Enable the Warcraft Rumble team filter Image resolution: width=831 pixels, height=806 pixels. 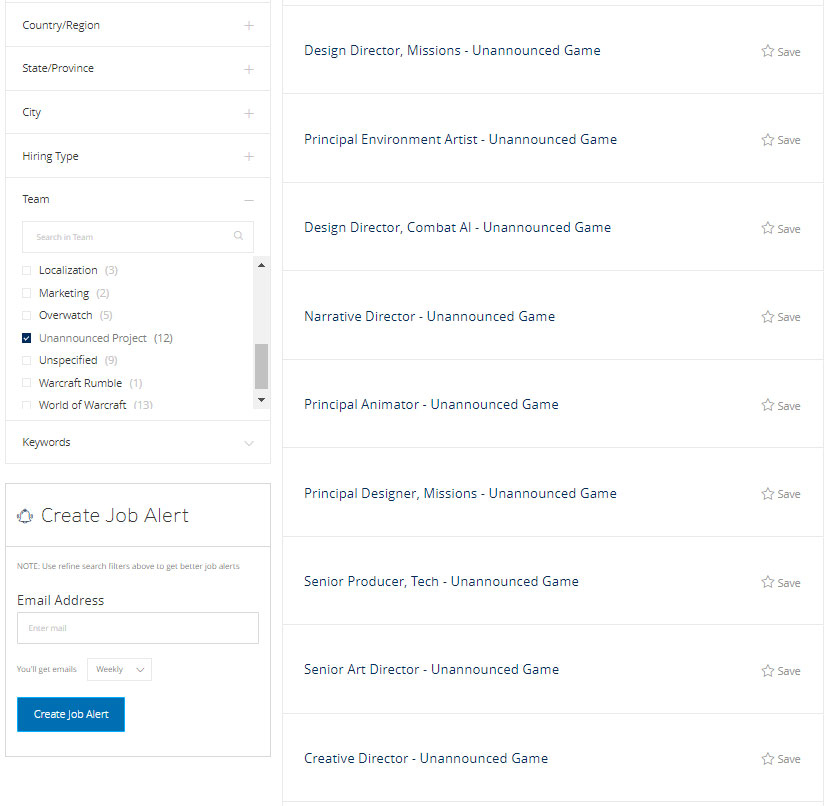pyautogui.click(x=27, y=383)
